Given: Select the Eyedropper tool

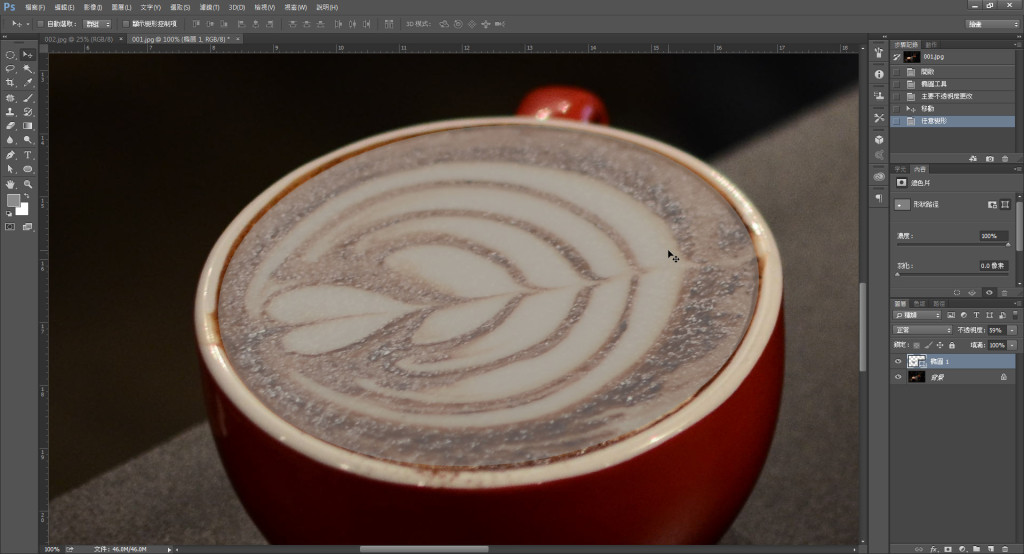Looking at the screenshot, I should click(28, 83).
